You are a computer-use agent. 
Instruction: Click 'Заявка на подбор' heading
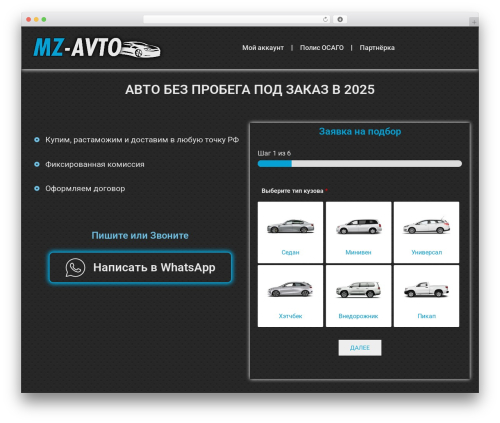(x=360, y=131)
